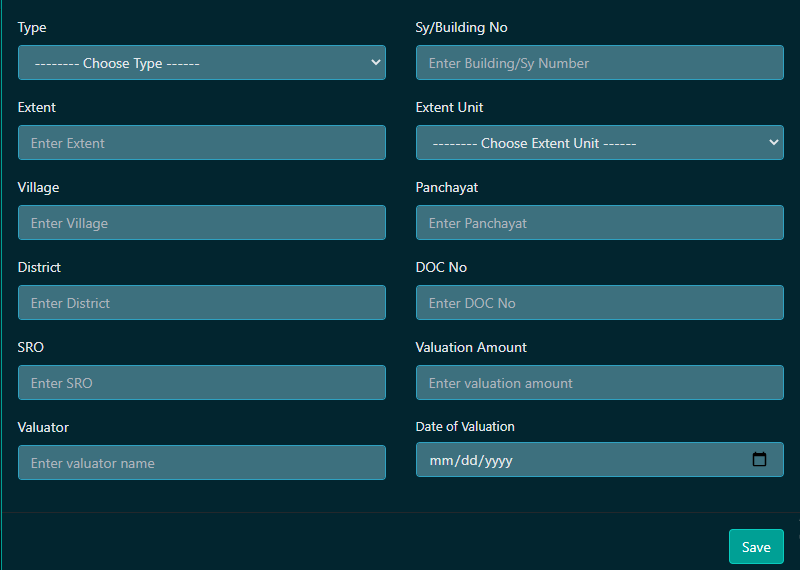Screen dimensions: 800x570
Task: Click the valuation amount input
Action: [x=599, y=383]
